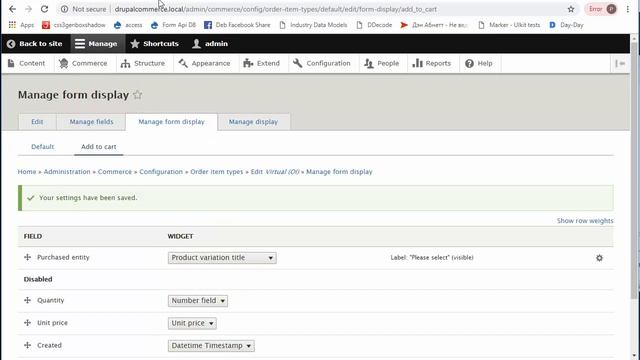Grab the Created row drag handle
Screen dimensions: 640x360
(27, 345)
